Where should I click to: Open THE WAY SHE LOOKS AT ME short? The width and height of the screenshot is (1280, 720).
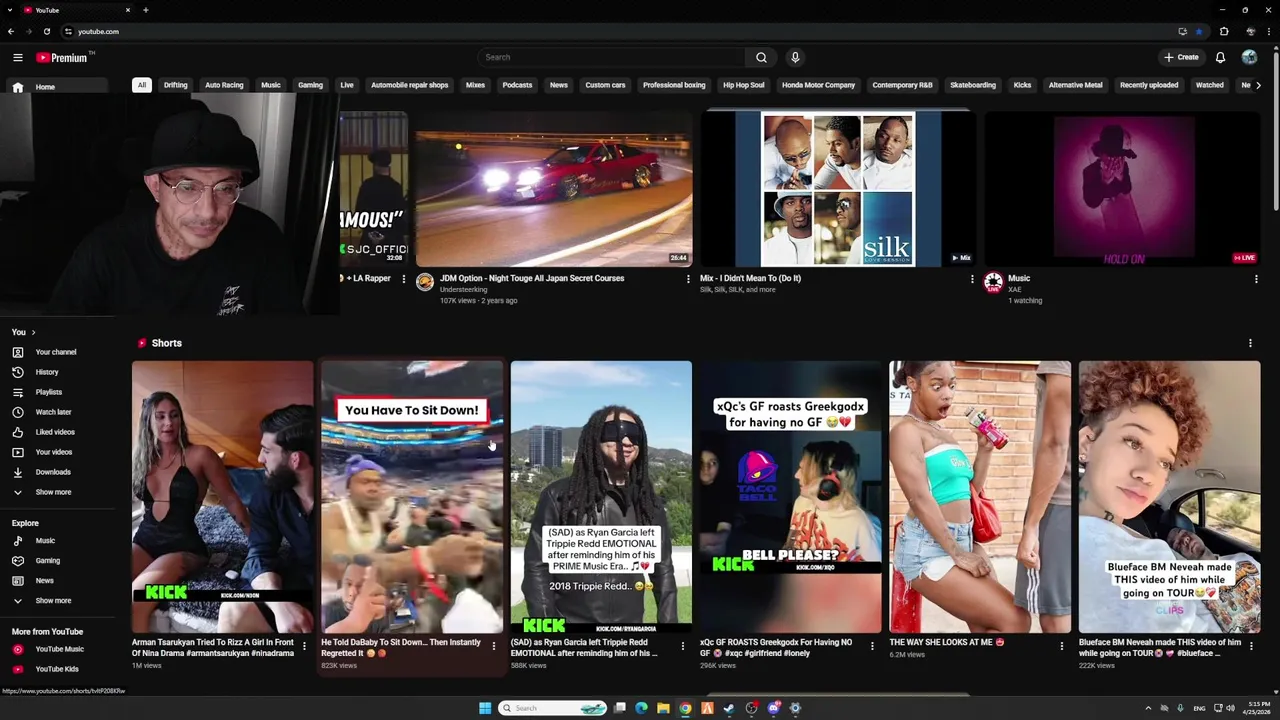980,497
